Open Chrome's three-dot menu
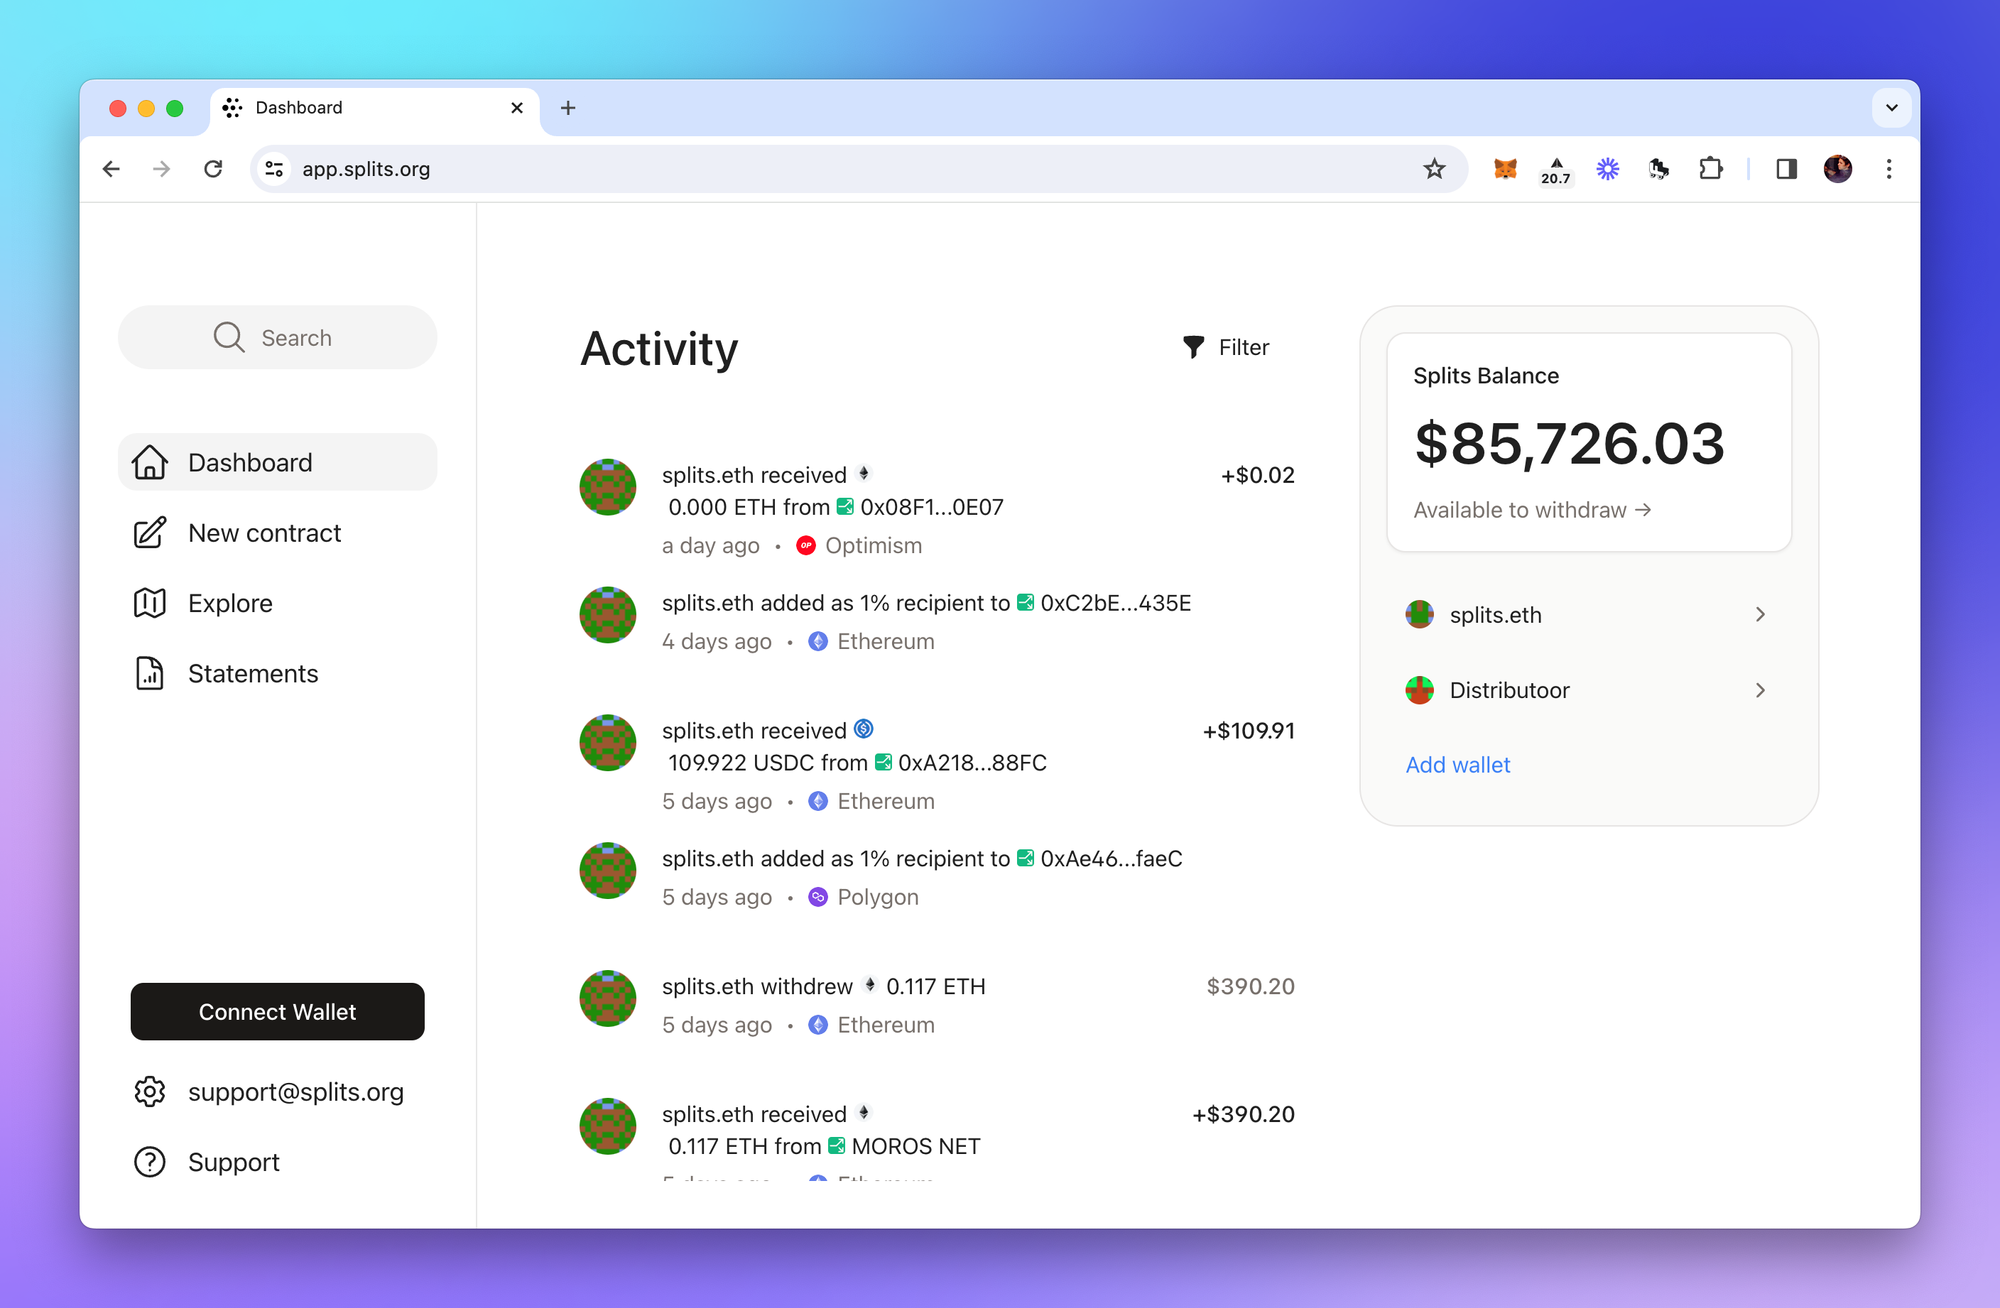The height and width of the screenshot is (1308, 2000). point(1888,169)
